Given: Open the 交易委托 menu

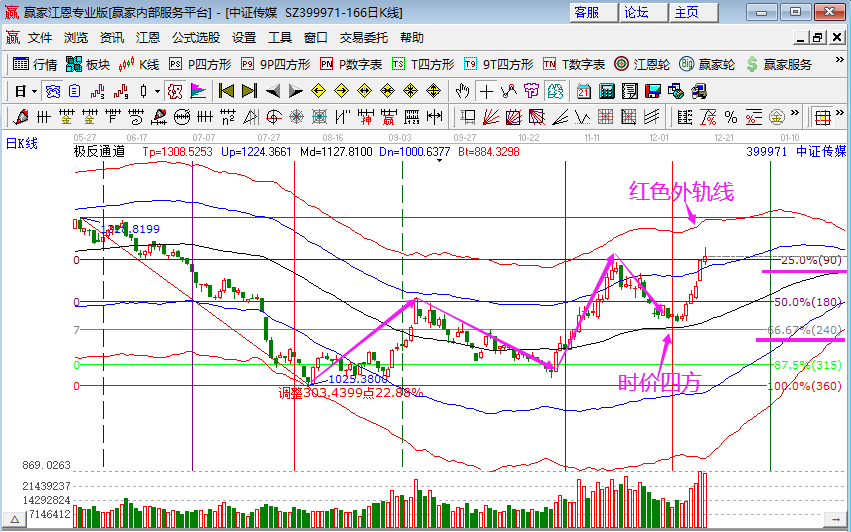Looking at the screenshot, I should [x=364, y=38].
